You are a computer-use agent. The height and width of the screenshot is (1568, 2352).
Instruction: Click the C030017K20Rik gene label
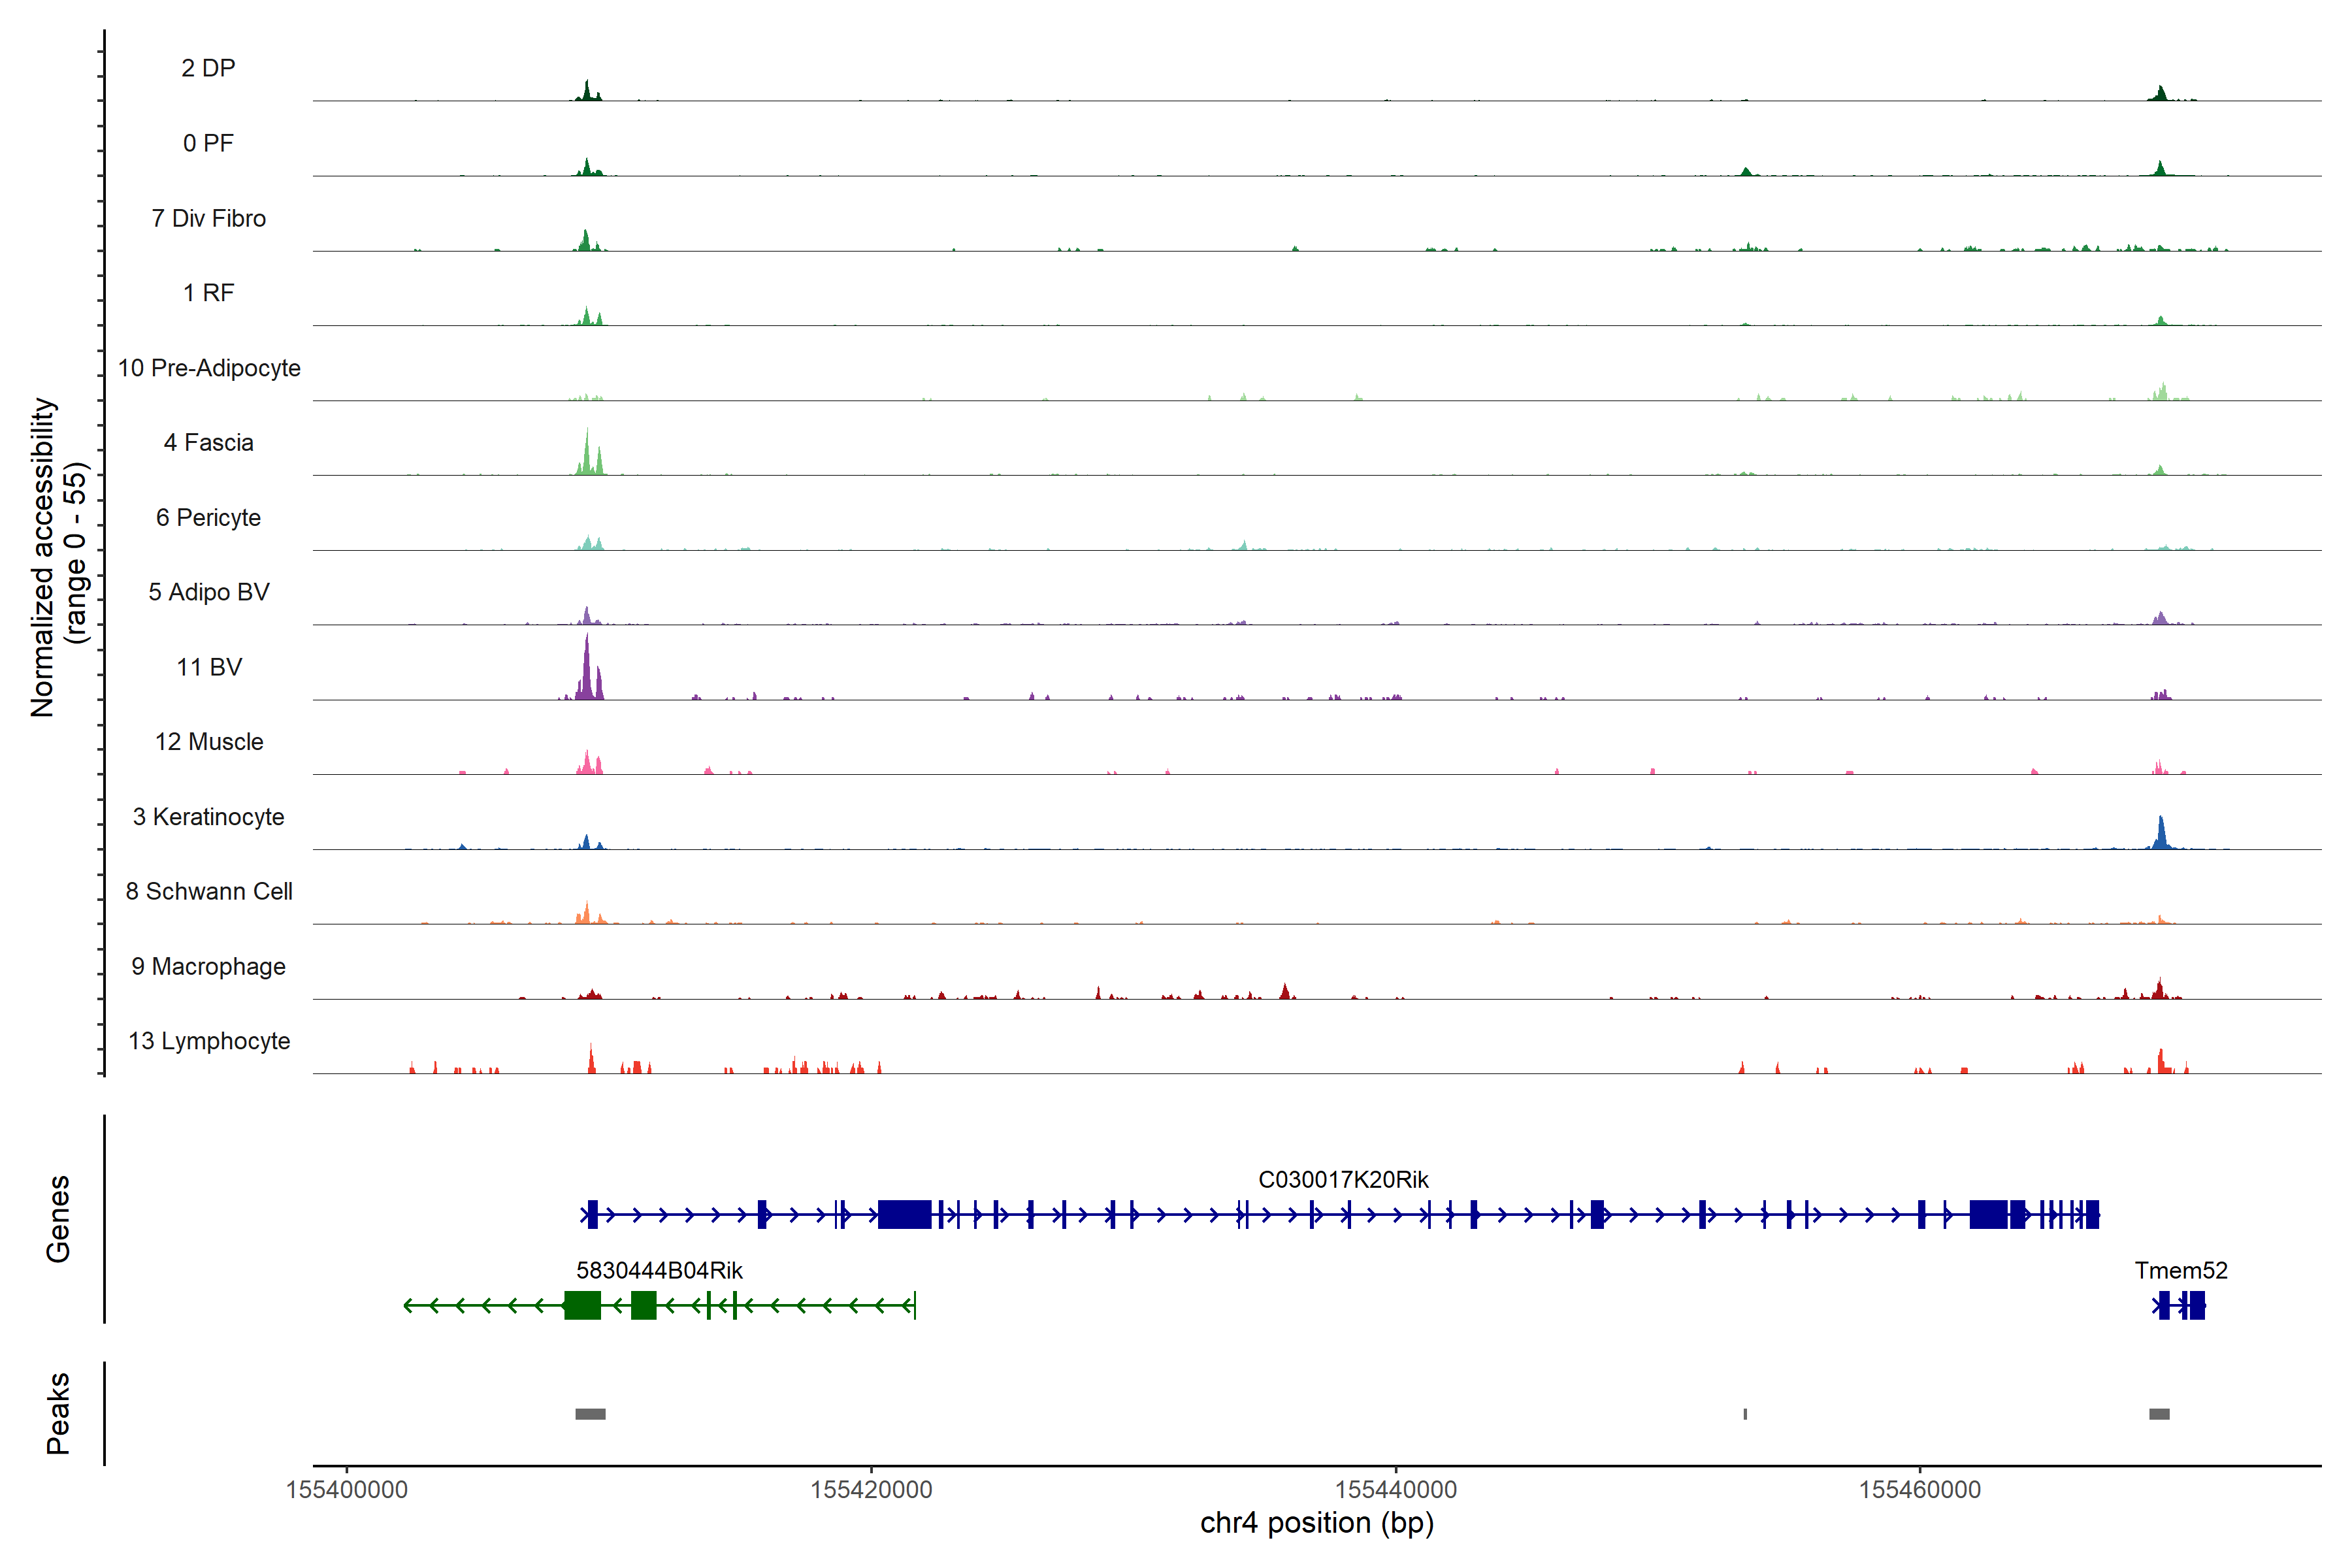[1343, 1180]
